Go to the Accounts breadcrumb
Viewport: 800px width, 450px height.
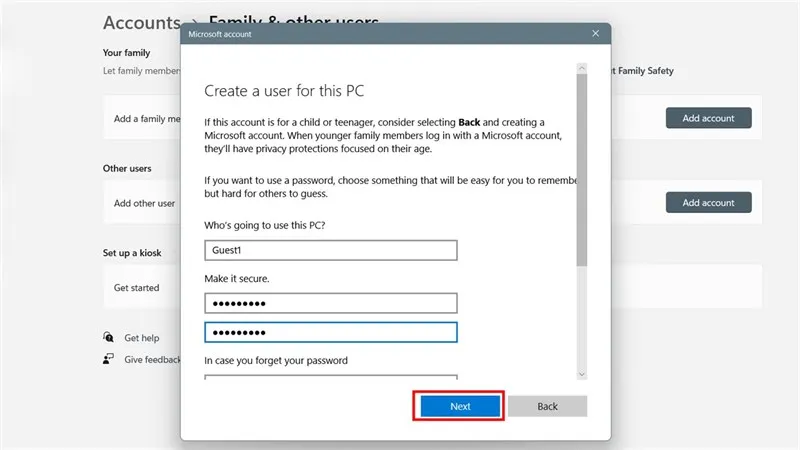click(x=141, y=22)
